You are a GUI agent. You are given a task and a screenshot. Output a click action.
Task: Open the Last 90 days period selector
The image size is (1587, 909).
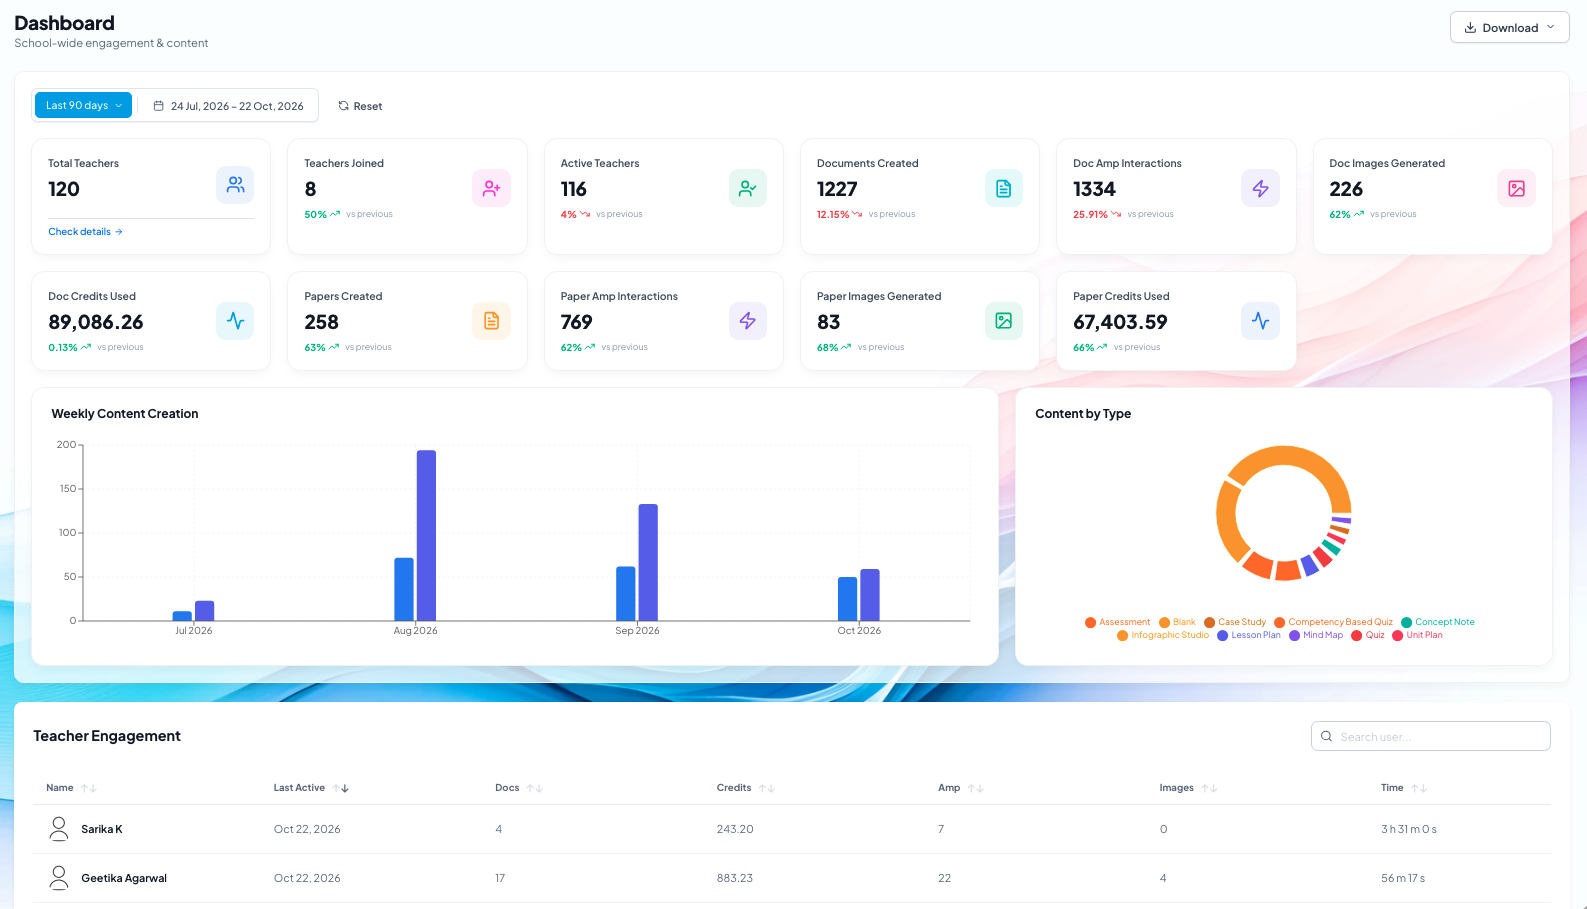point(83,105)
